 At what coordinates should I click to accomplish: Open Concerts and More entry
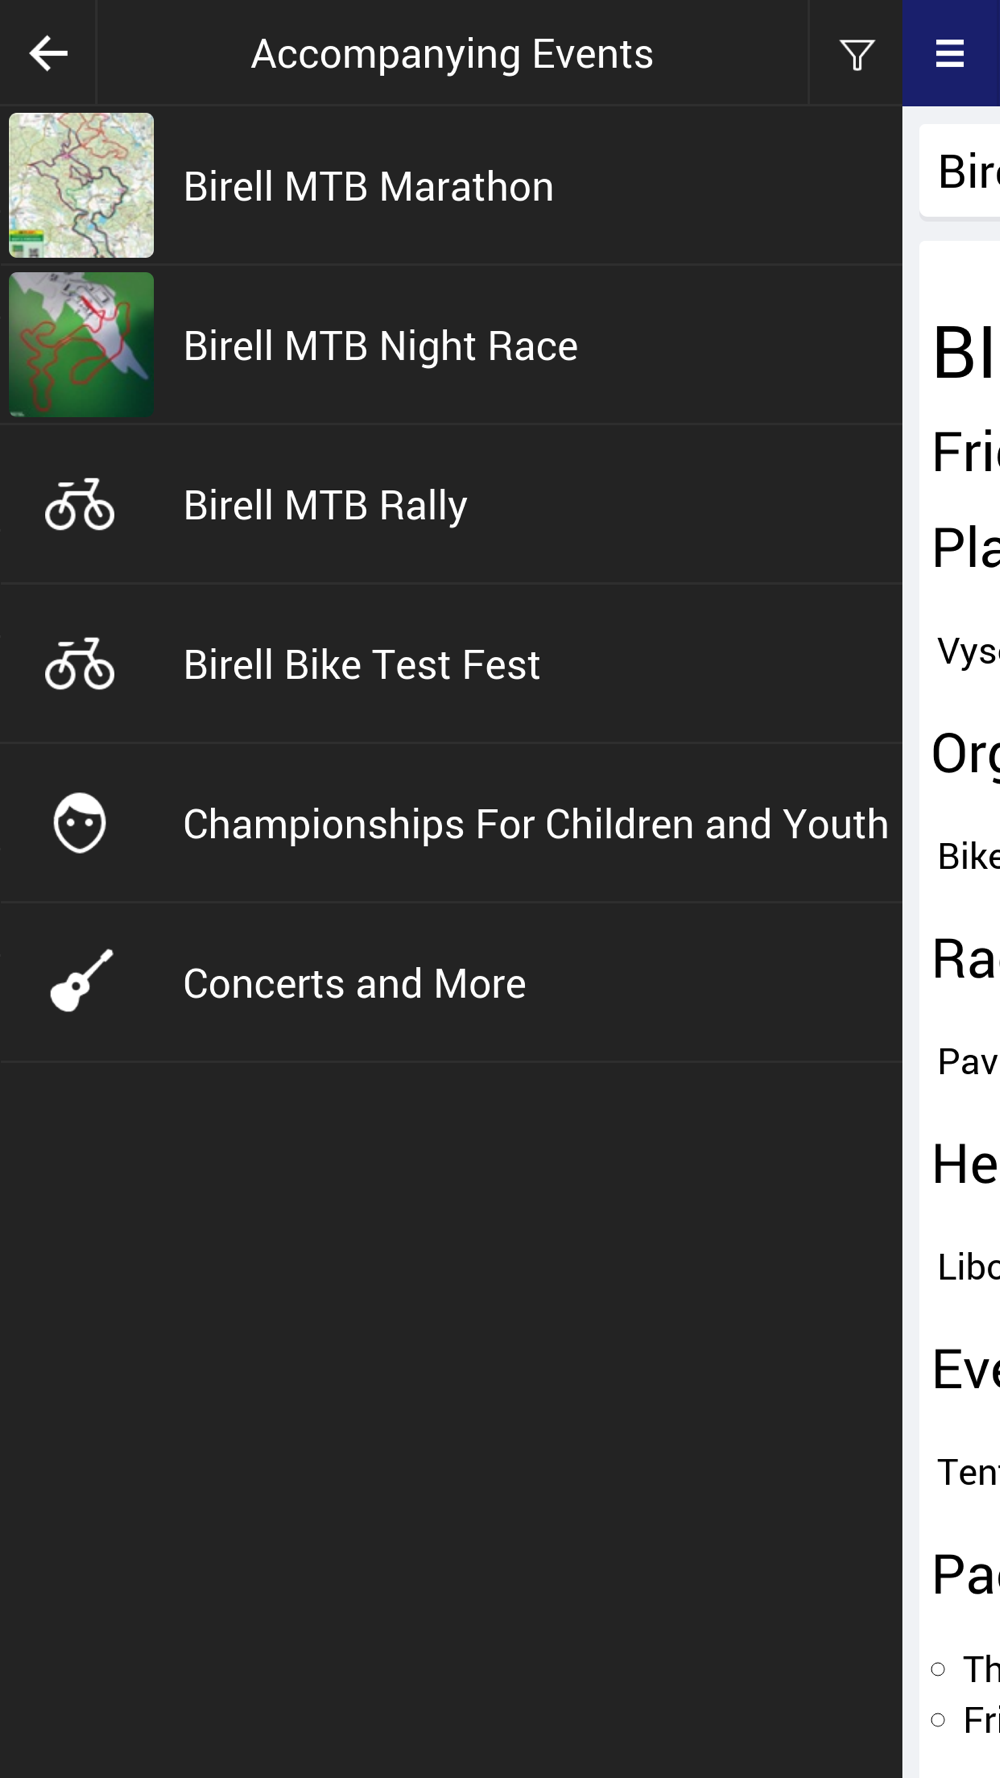pos(451,983)
